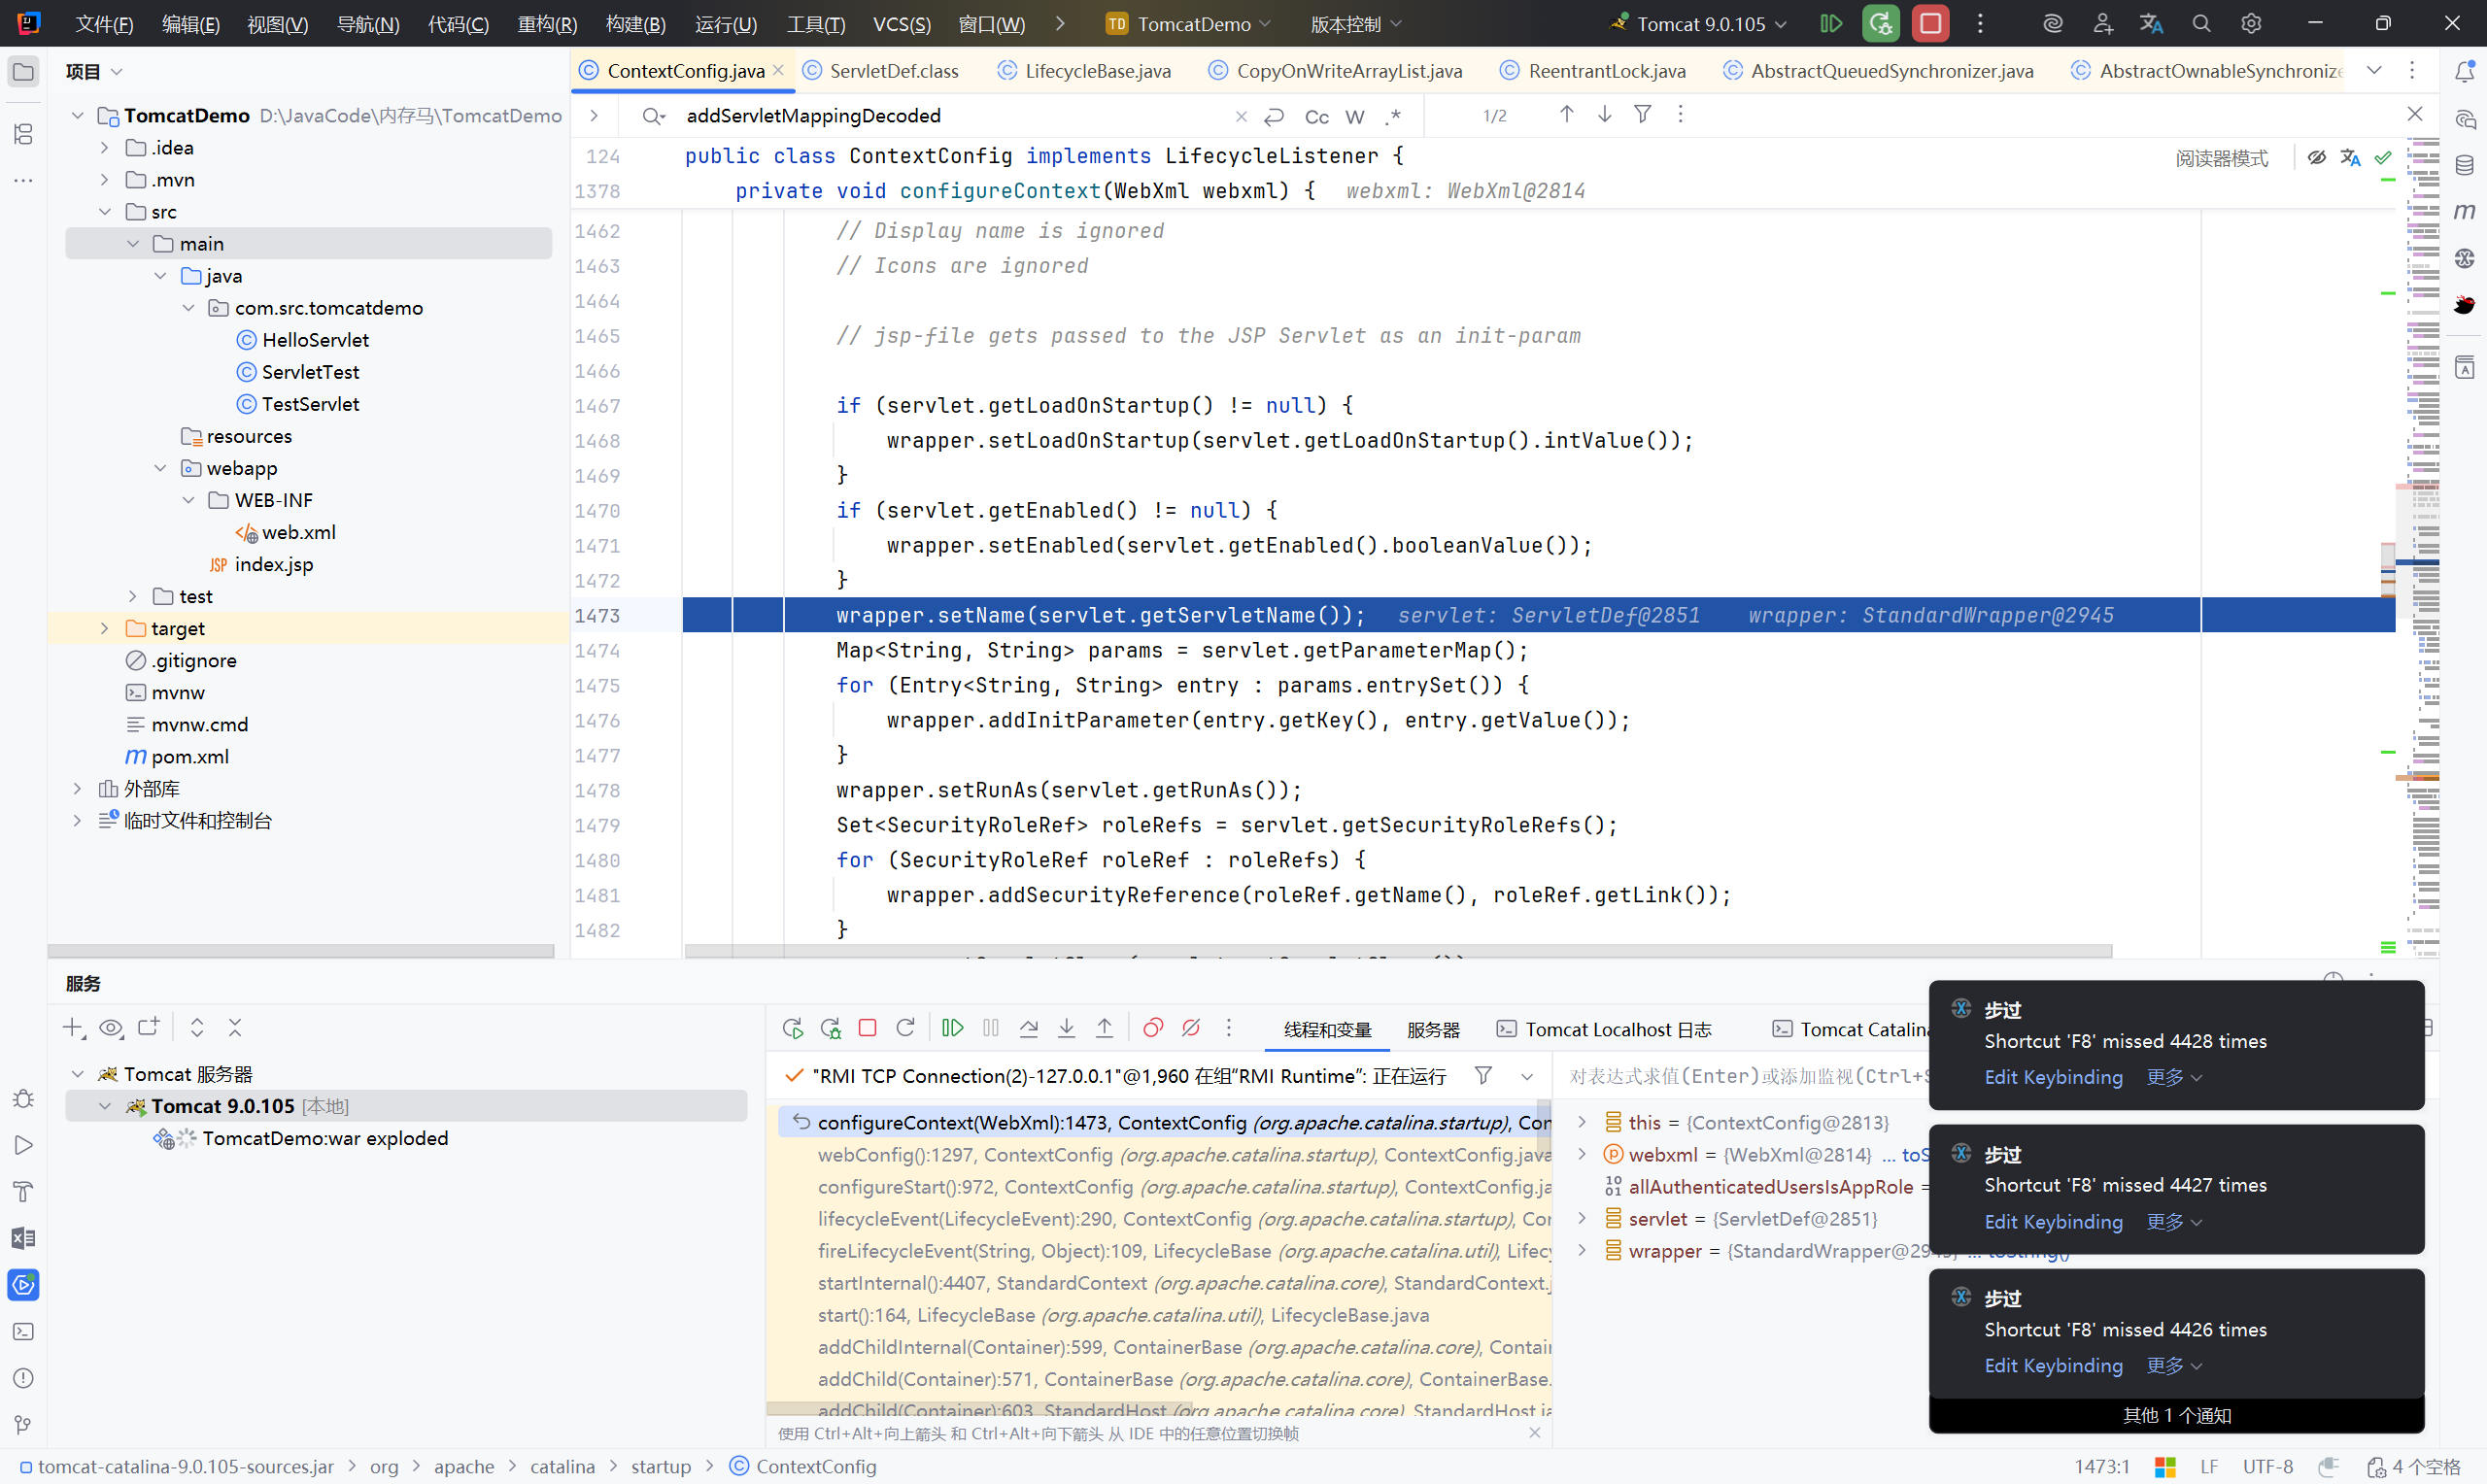Resume program in debug toolbar
2487x1484 pixels.
pos(952,1028)
